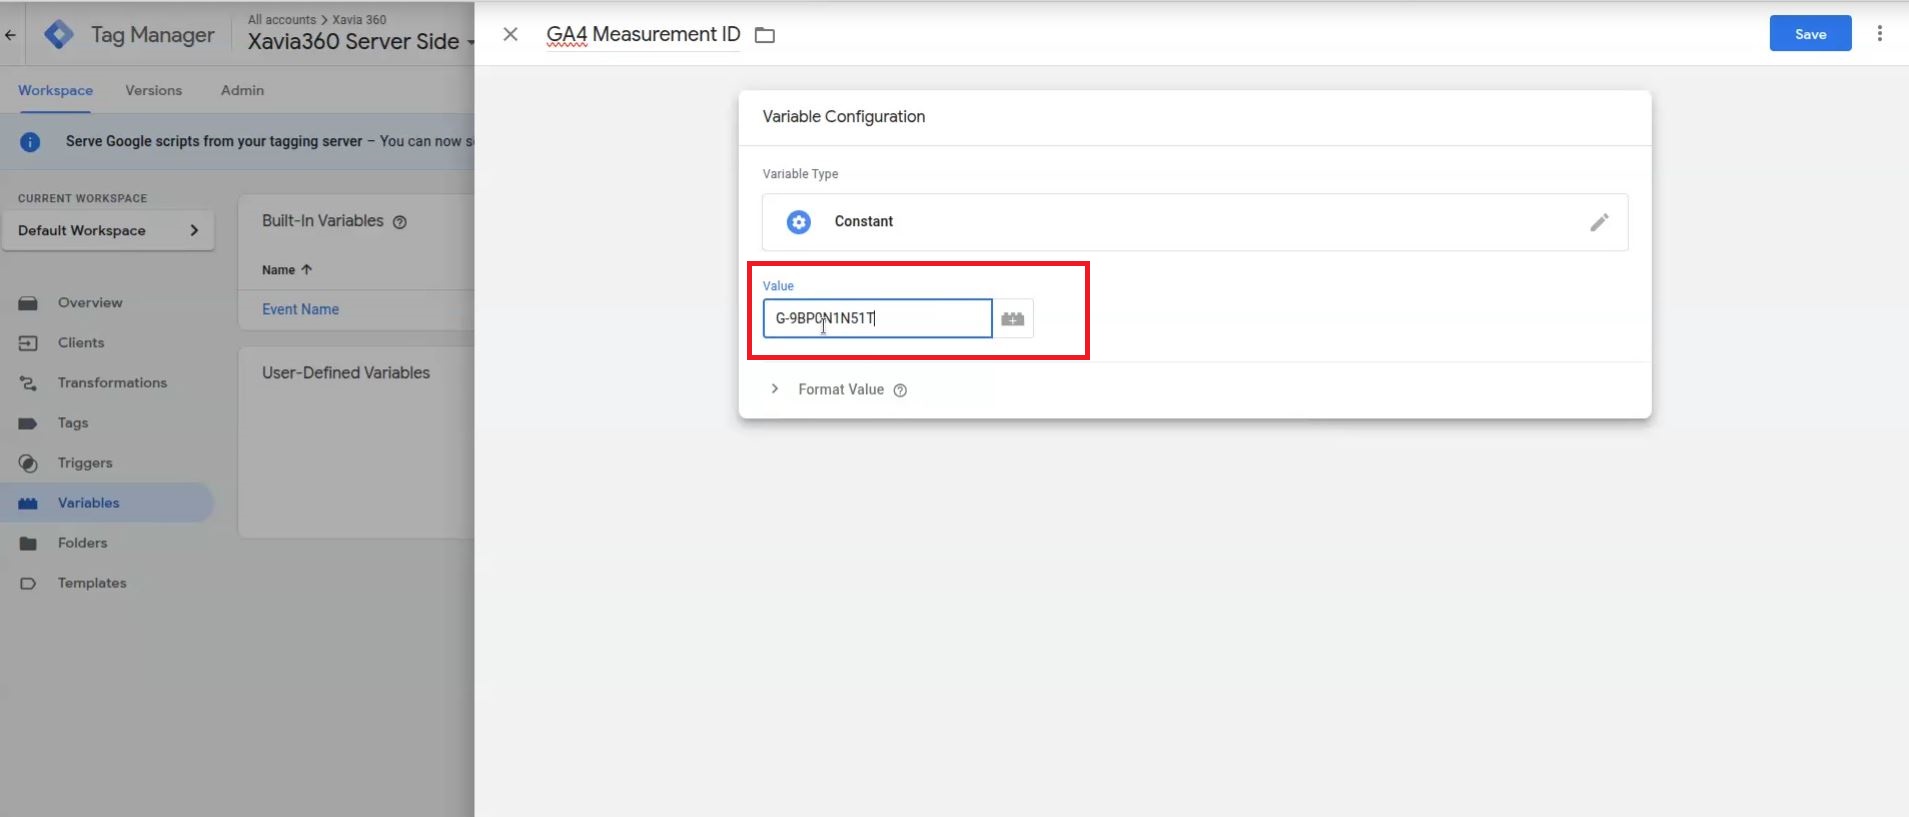Click the Overview sidebar icon
Image resolution: width=1909 pixels, height=817 pixels.
coord(28,303)
